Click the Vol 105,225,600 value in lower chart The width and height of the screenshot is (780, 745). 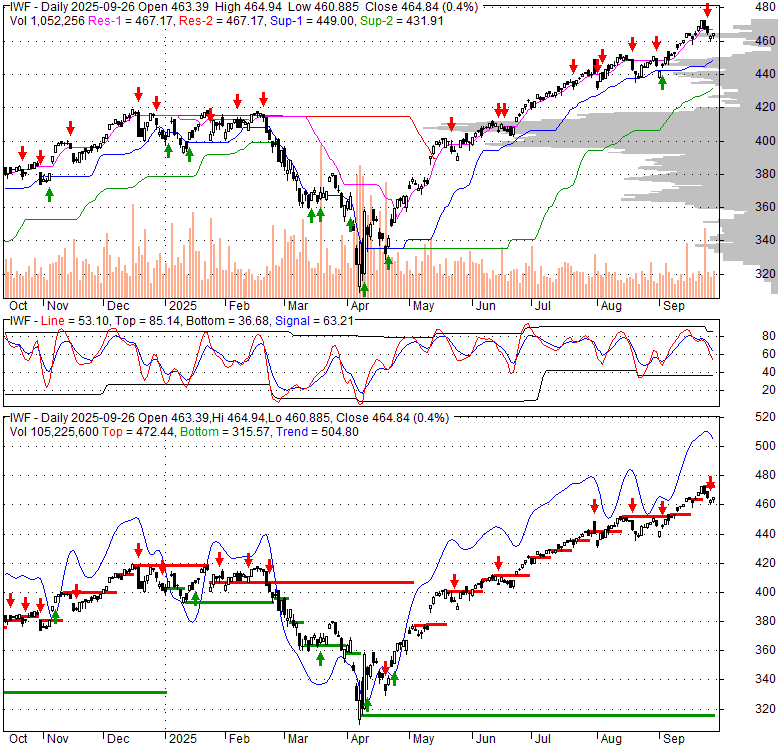(54, 432)
